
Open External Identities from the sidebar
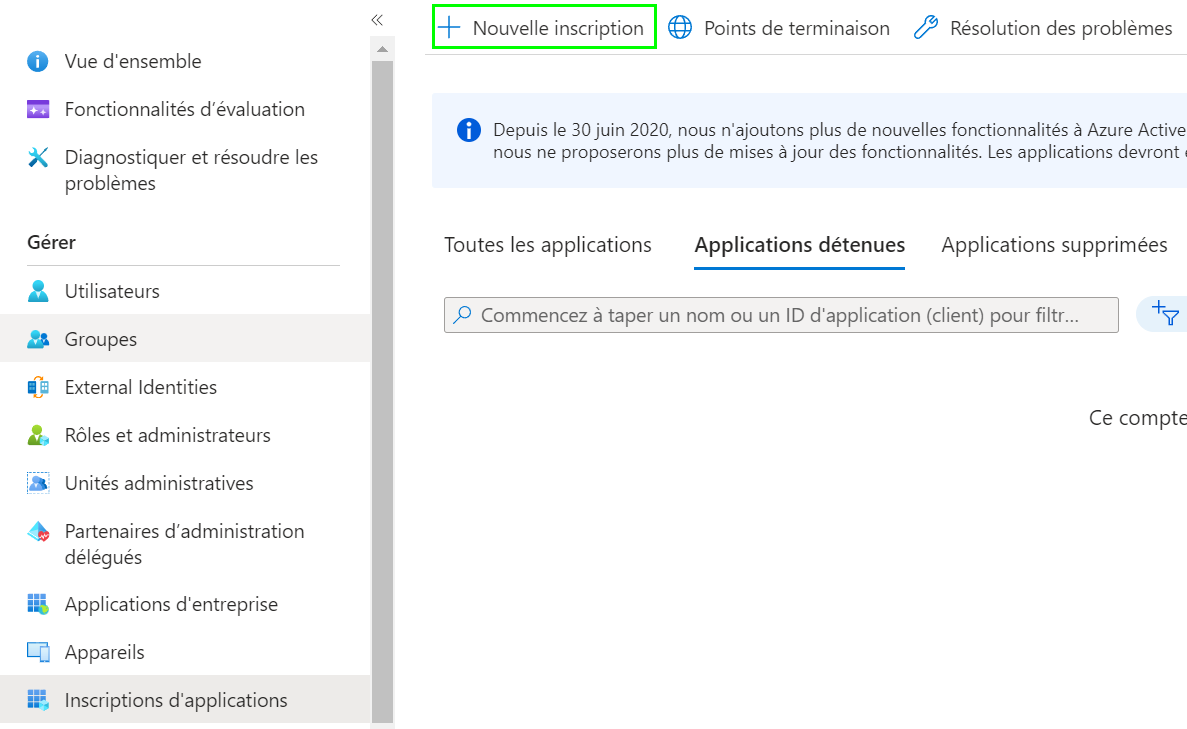click(x=39, y=387)
